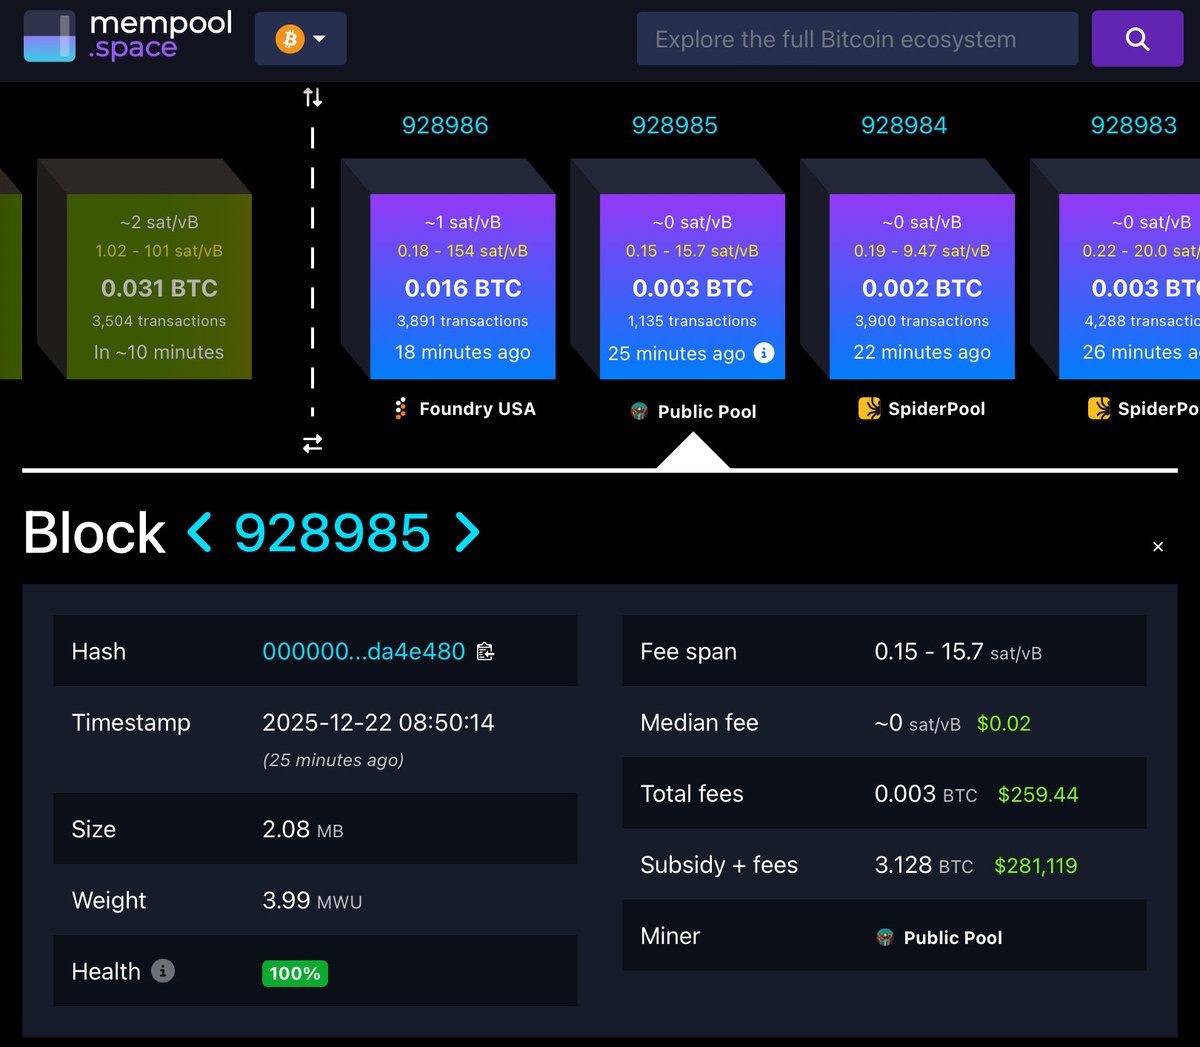Click the fee span value 0.15 - 15.7 sat/vB
This screenshot has width=1200, height=1047.
(958, 651)
